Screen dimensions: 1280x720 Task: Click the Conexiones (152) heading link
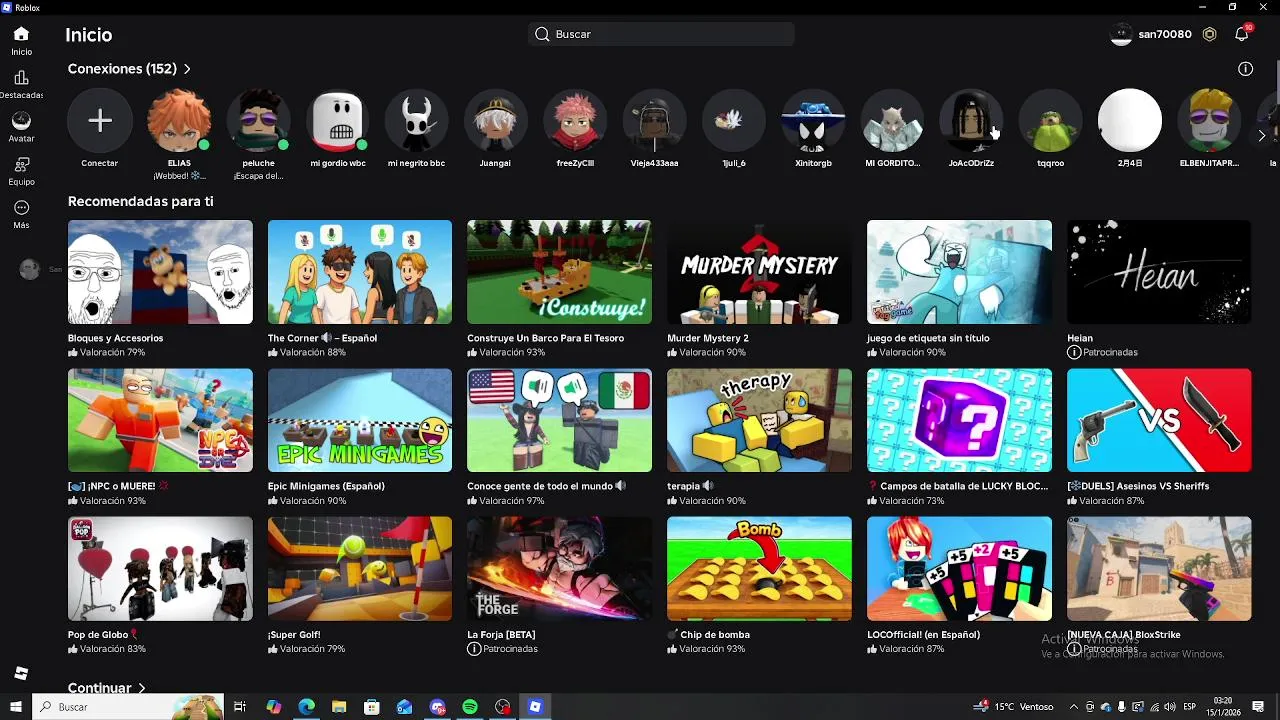122,69
